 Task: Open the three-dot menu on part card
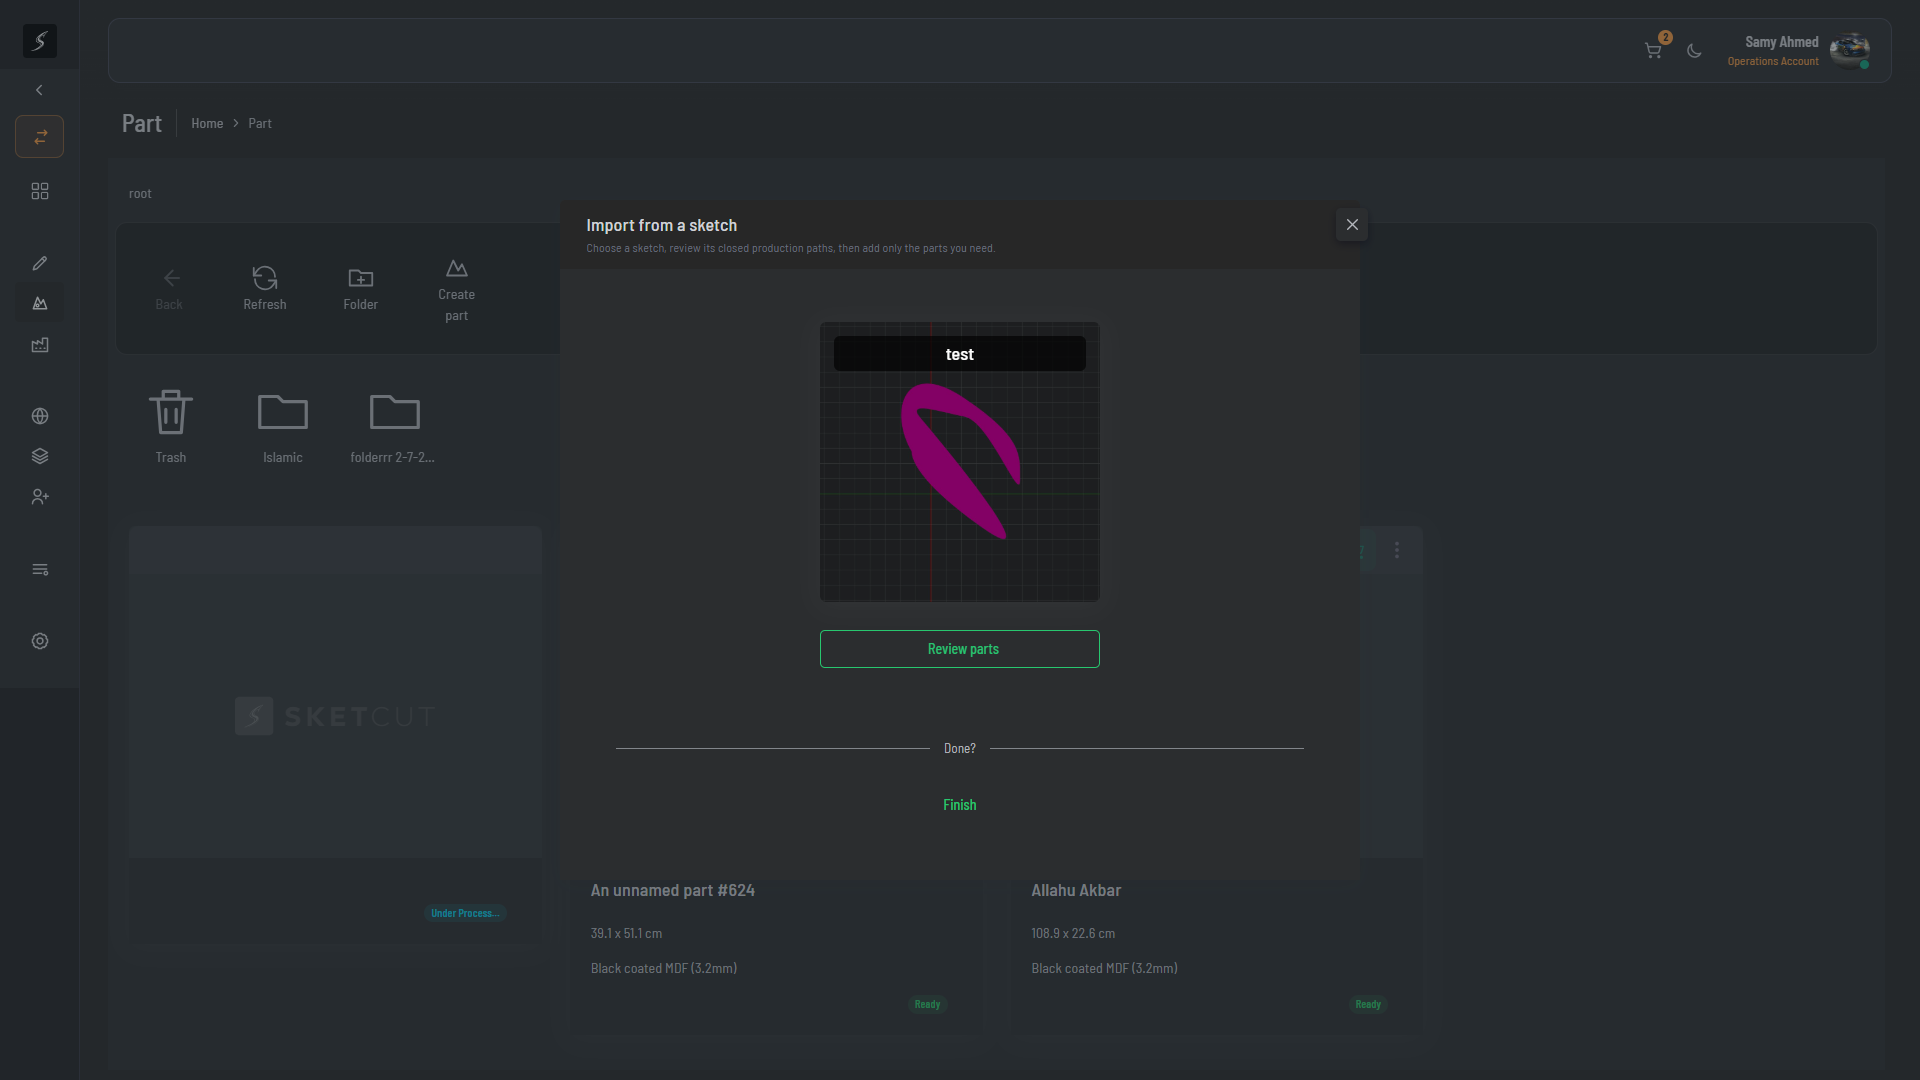click(1397, 550)
